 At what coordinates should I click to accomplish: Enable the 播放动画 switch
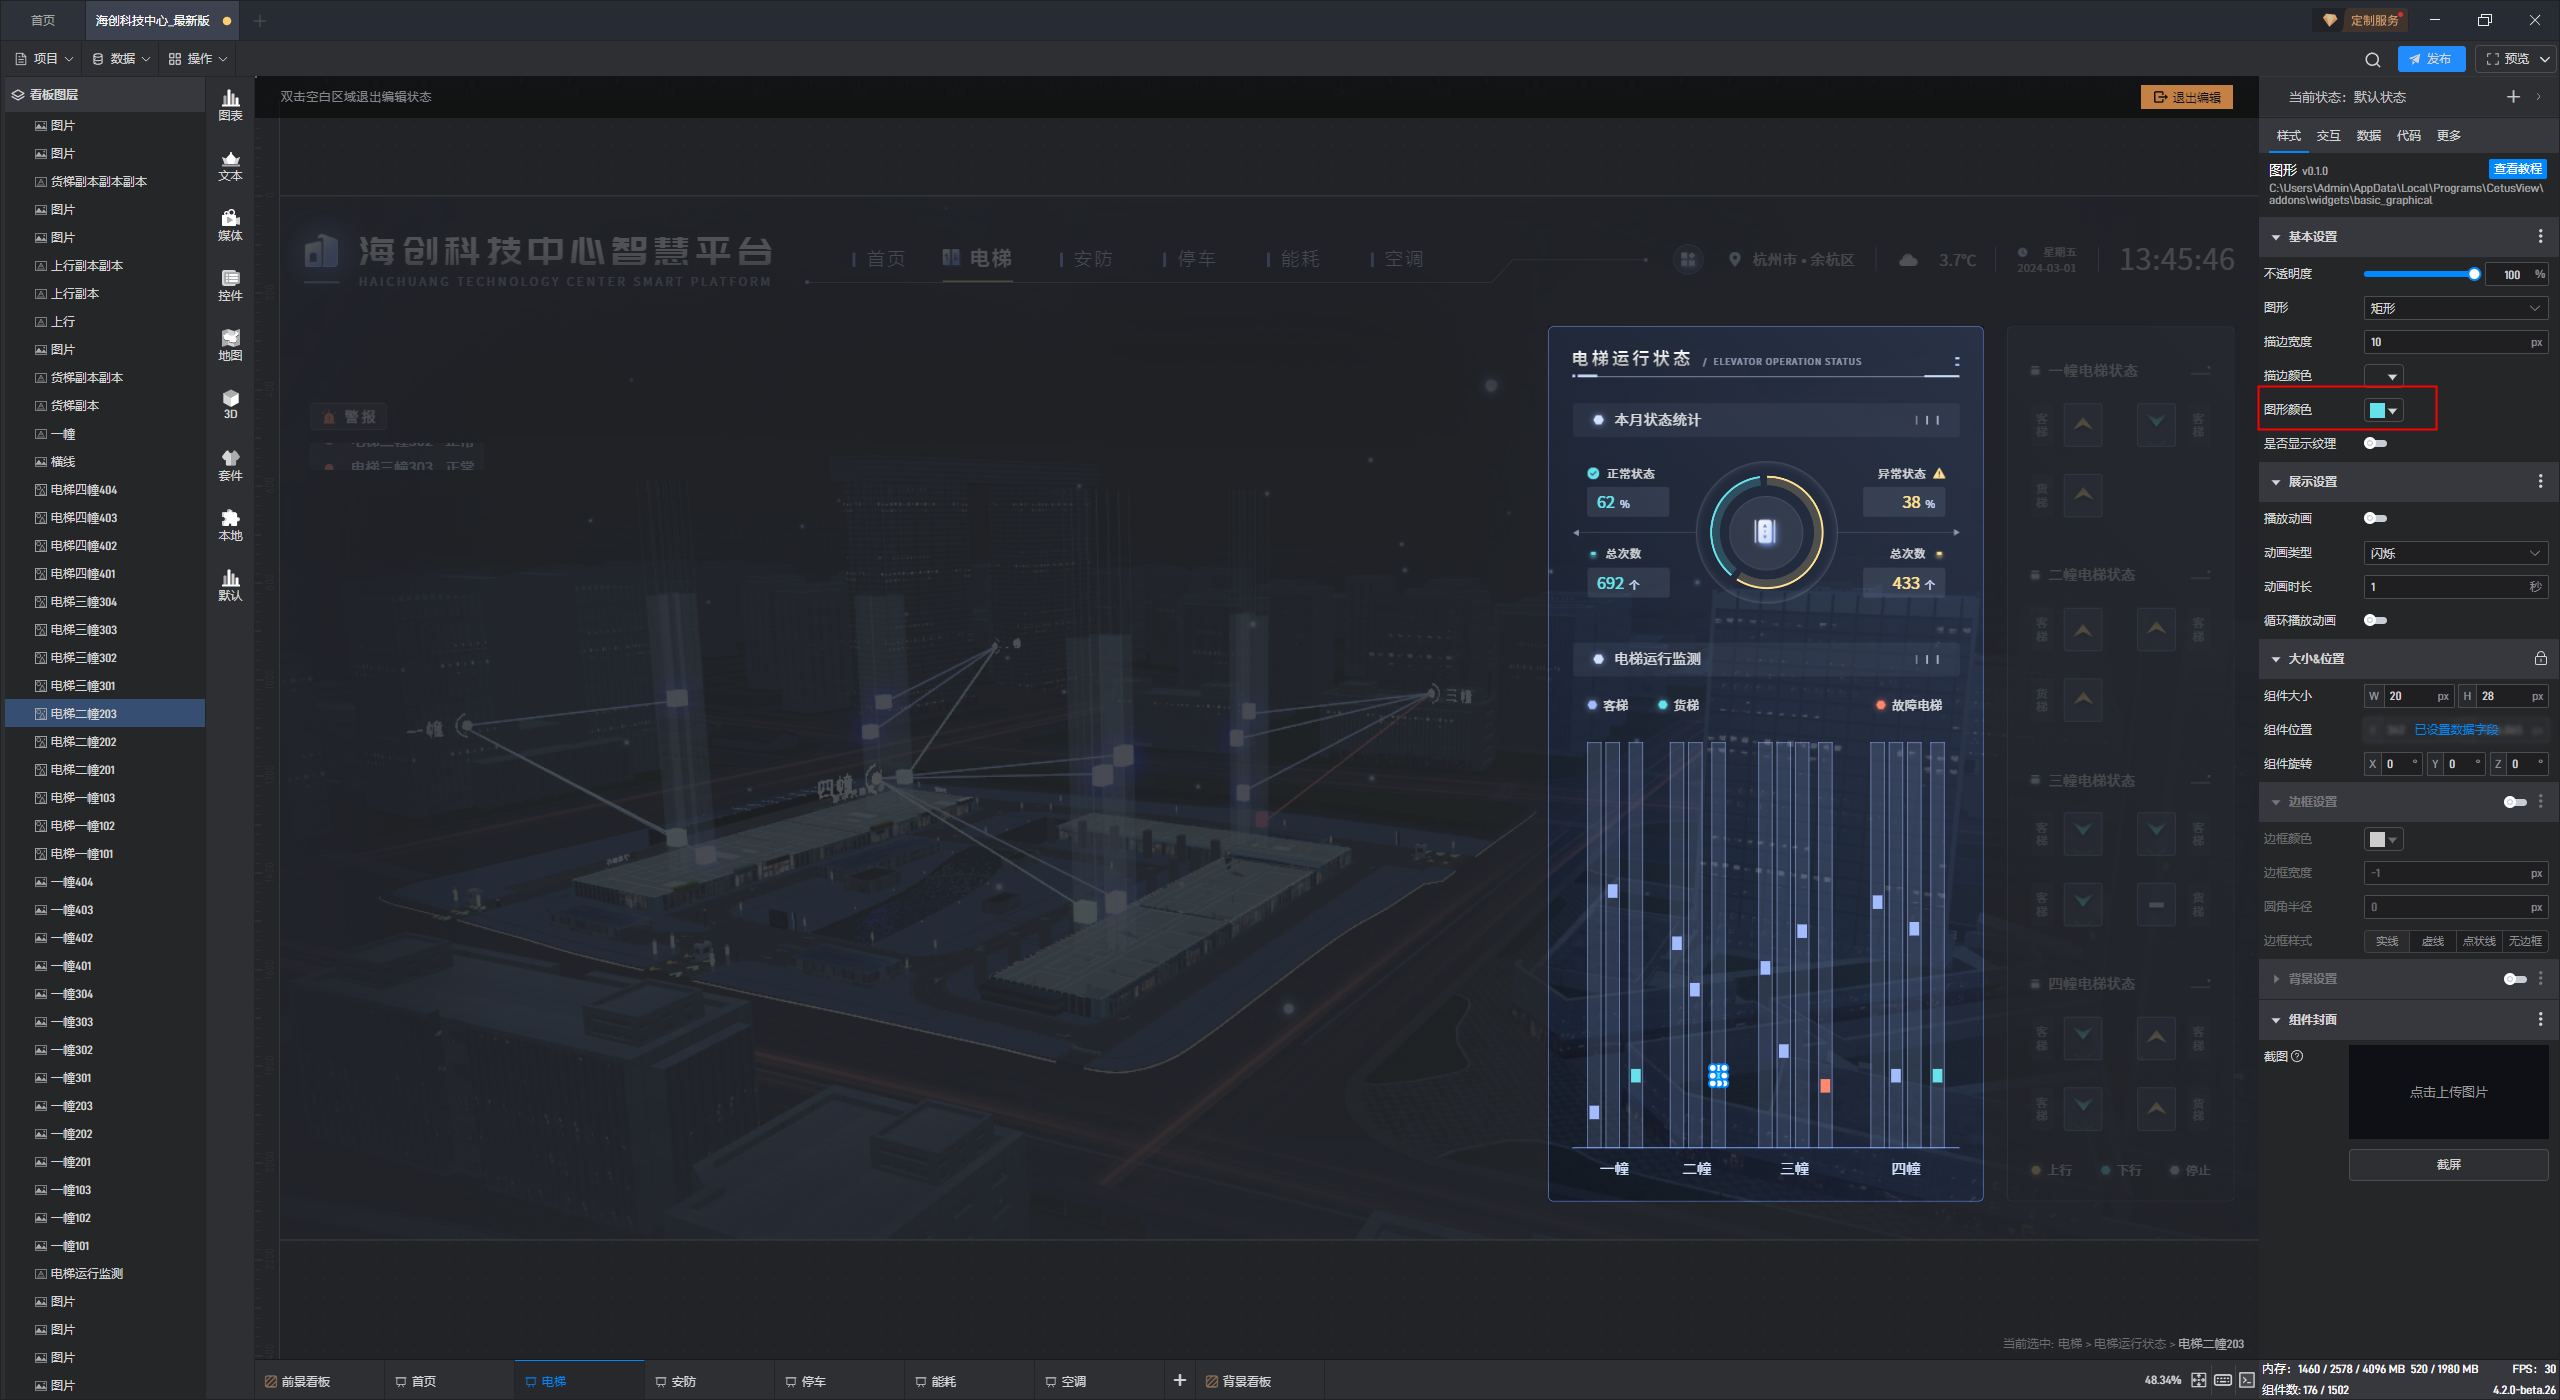2375,518
